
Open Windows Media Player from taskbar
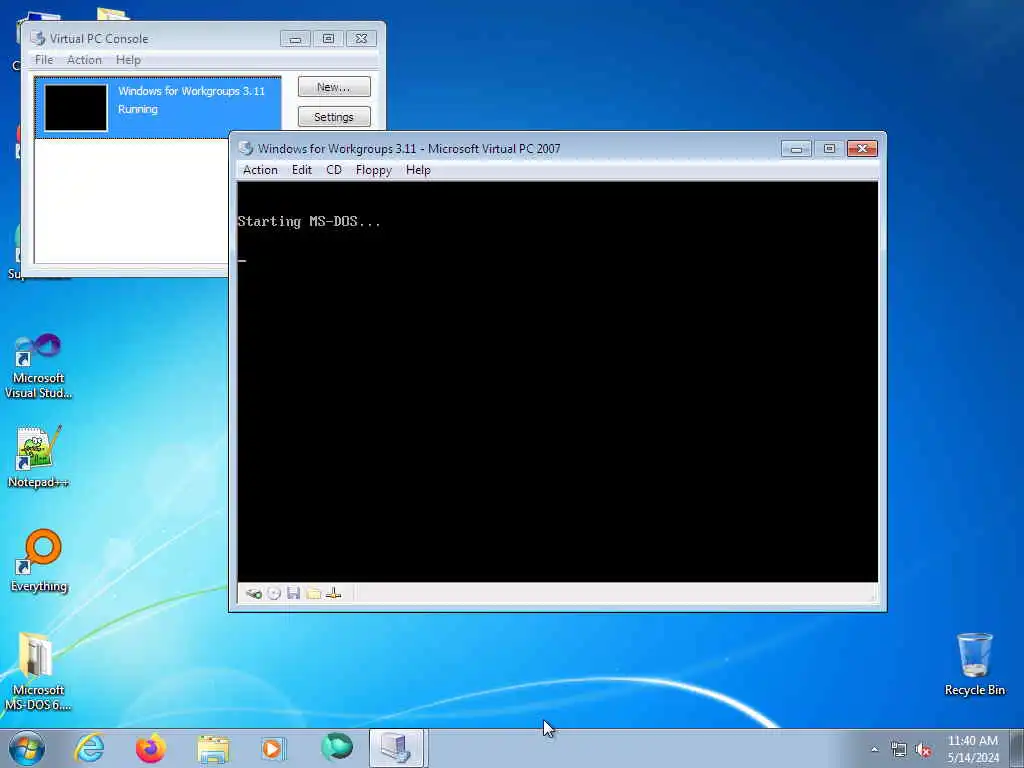click(273, 748)
